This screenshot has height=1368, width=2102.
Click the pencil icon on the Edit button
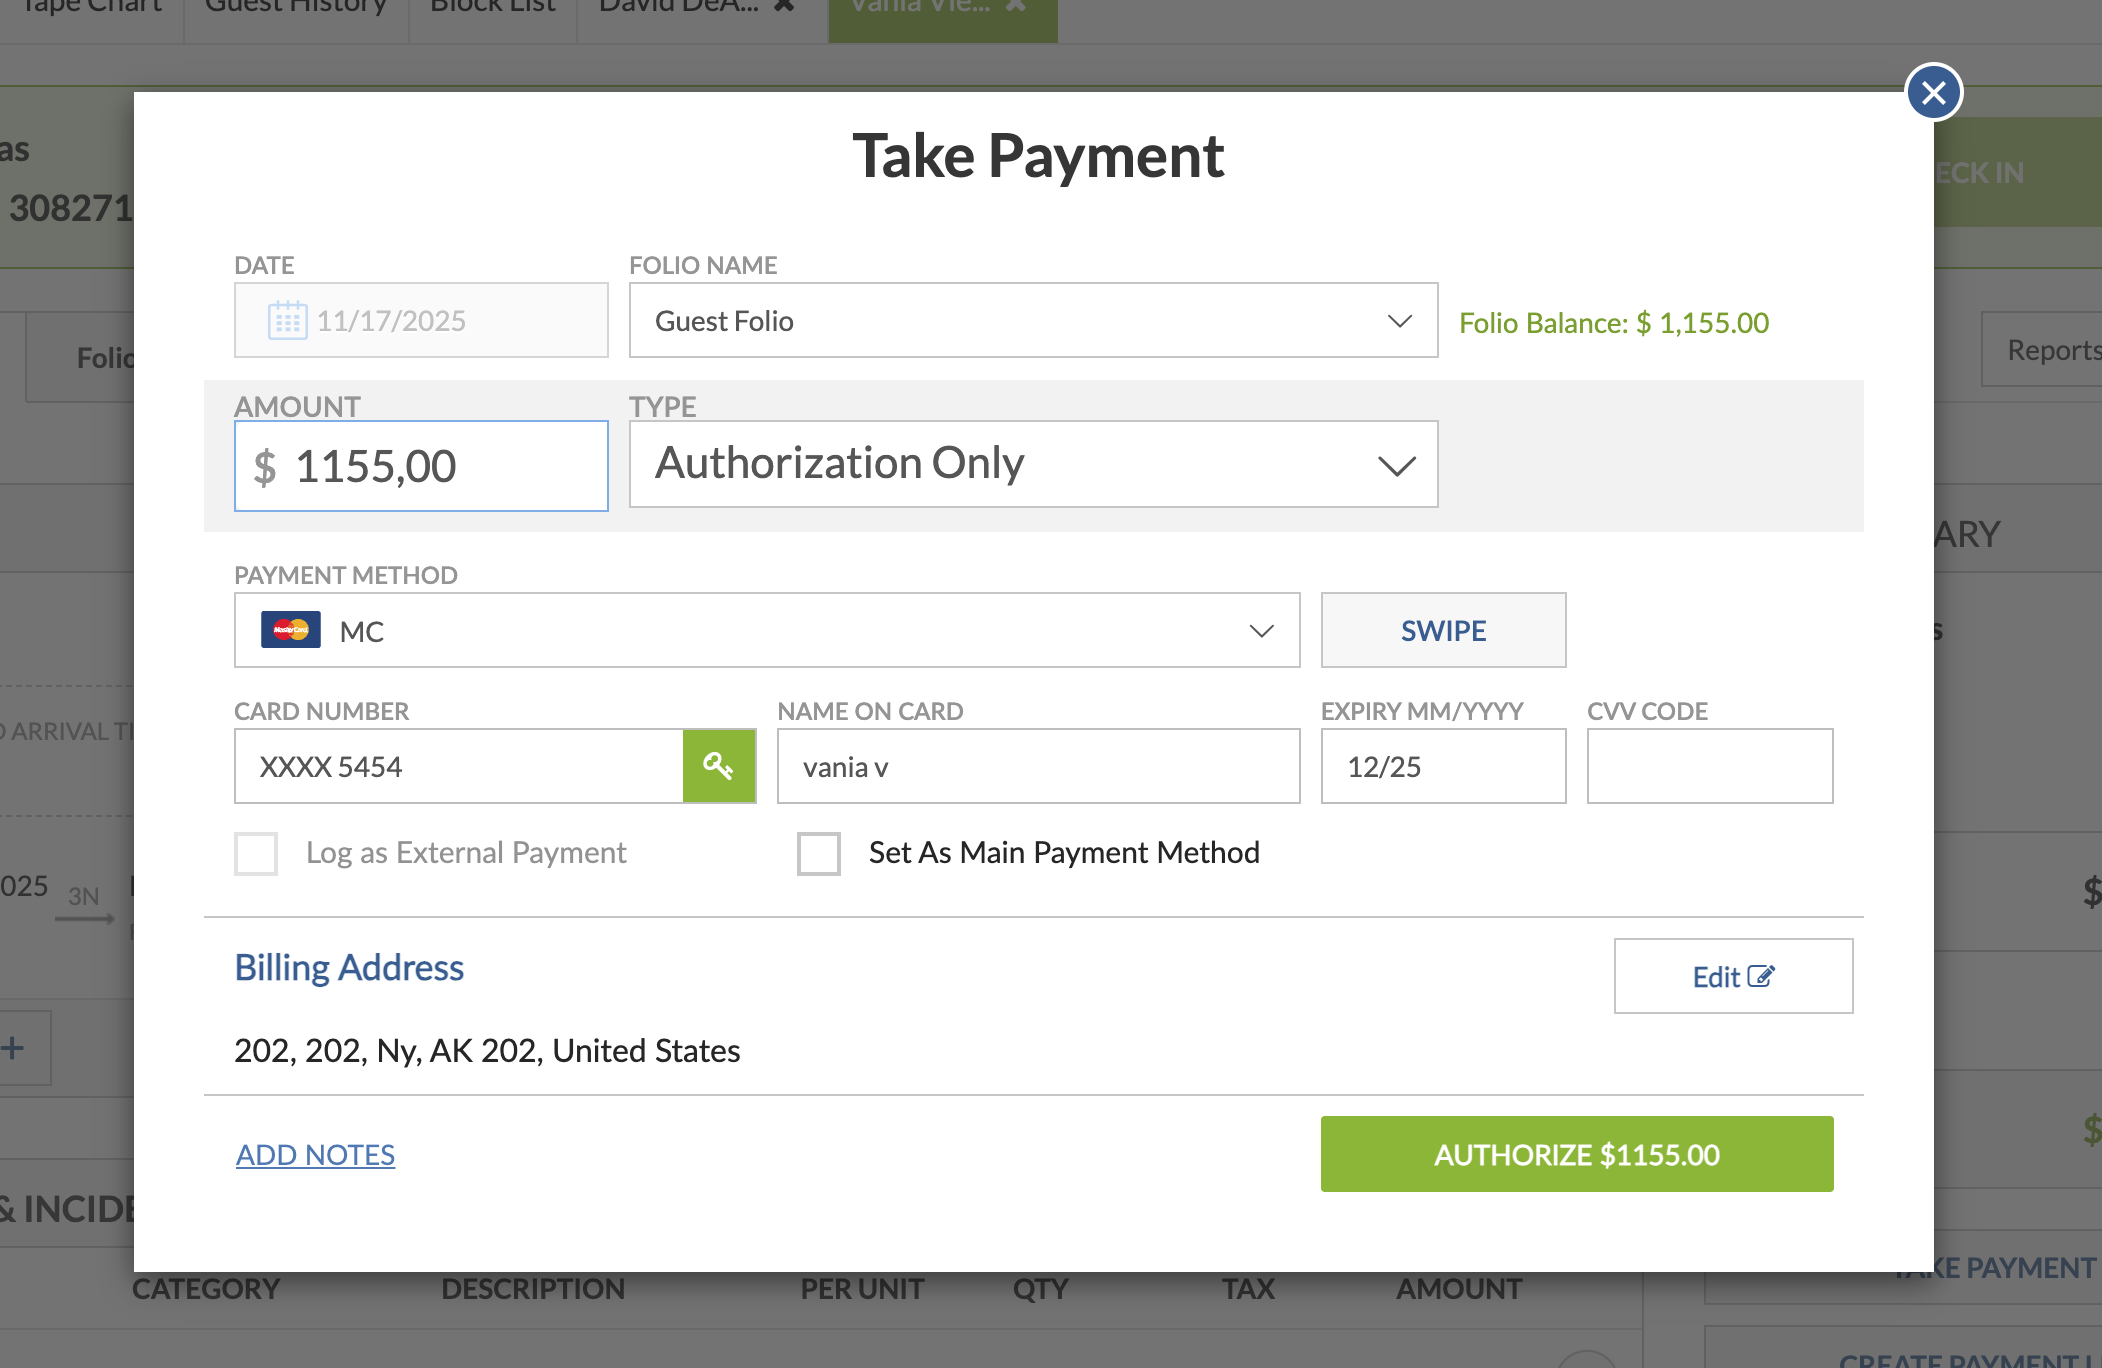pyautogui.click(x=1761, y=976)
